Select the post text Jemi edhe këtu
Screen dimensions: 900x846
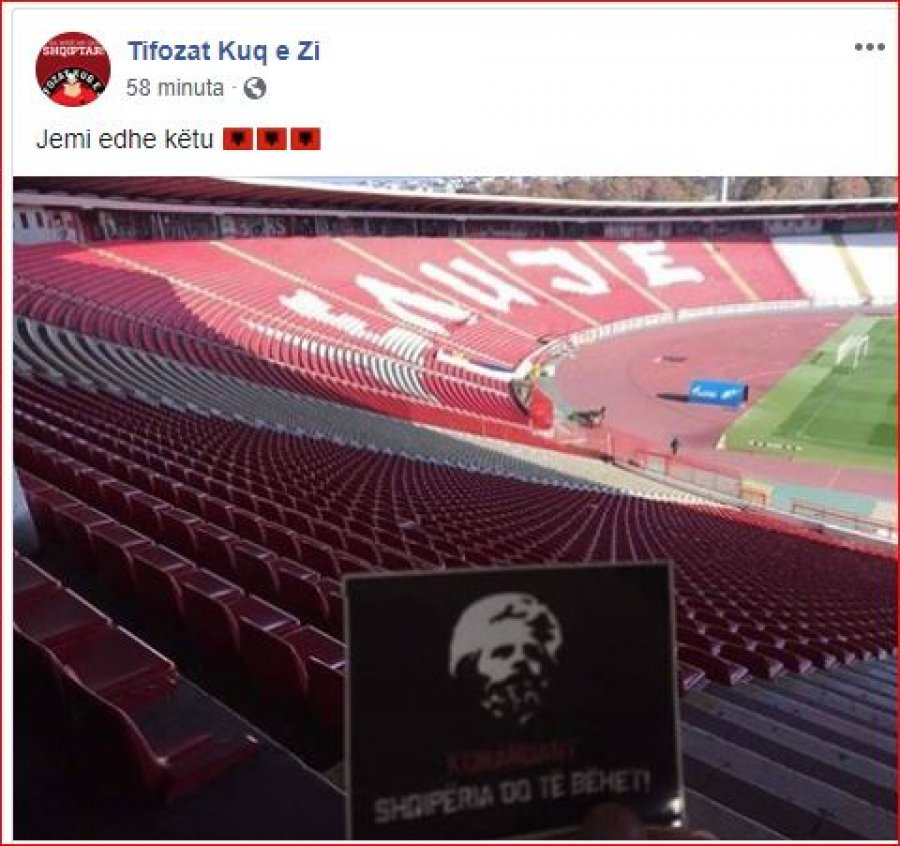[x=125, y=139]
